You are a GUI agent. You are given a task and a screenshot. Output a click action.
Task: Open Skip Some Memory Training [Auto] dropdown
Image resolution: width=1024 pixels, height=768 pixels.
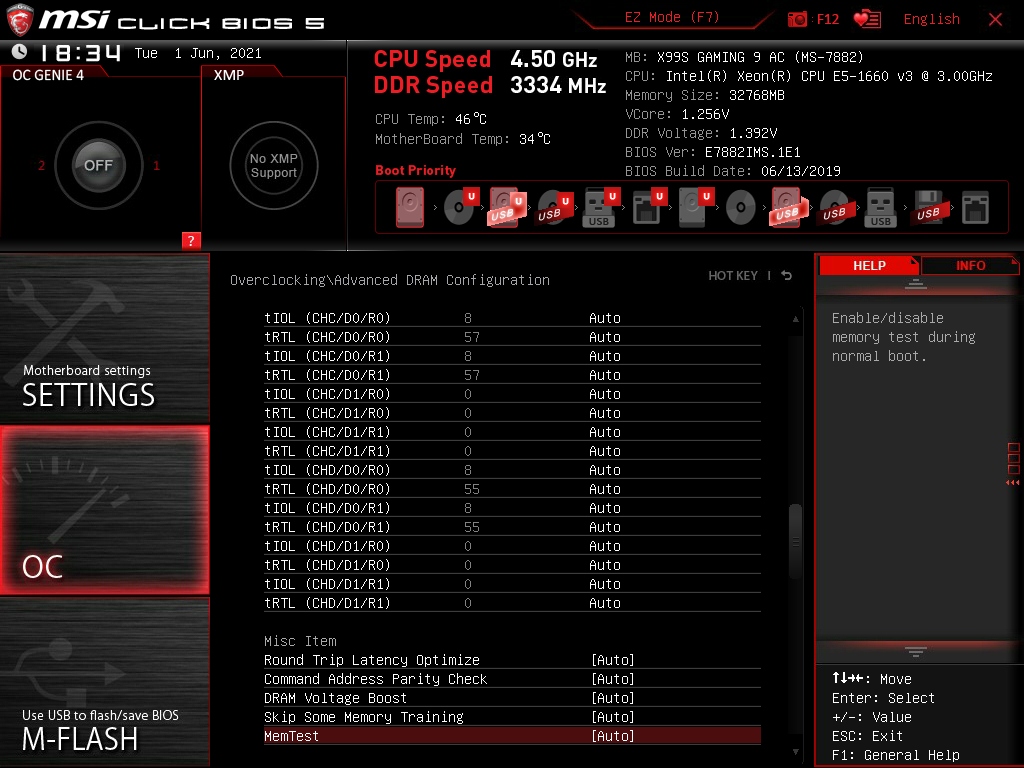point(613,716)
